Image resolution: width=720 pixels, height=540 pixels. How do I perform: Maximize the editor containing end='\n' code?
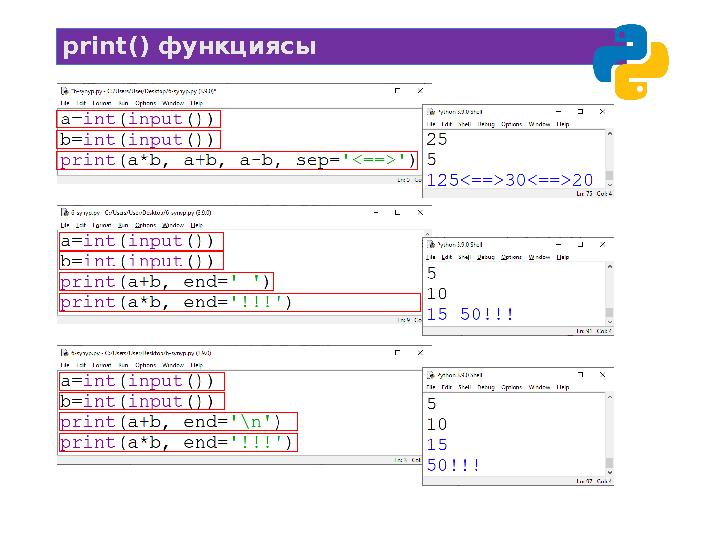coord(397,352)
